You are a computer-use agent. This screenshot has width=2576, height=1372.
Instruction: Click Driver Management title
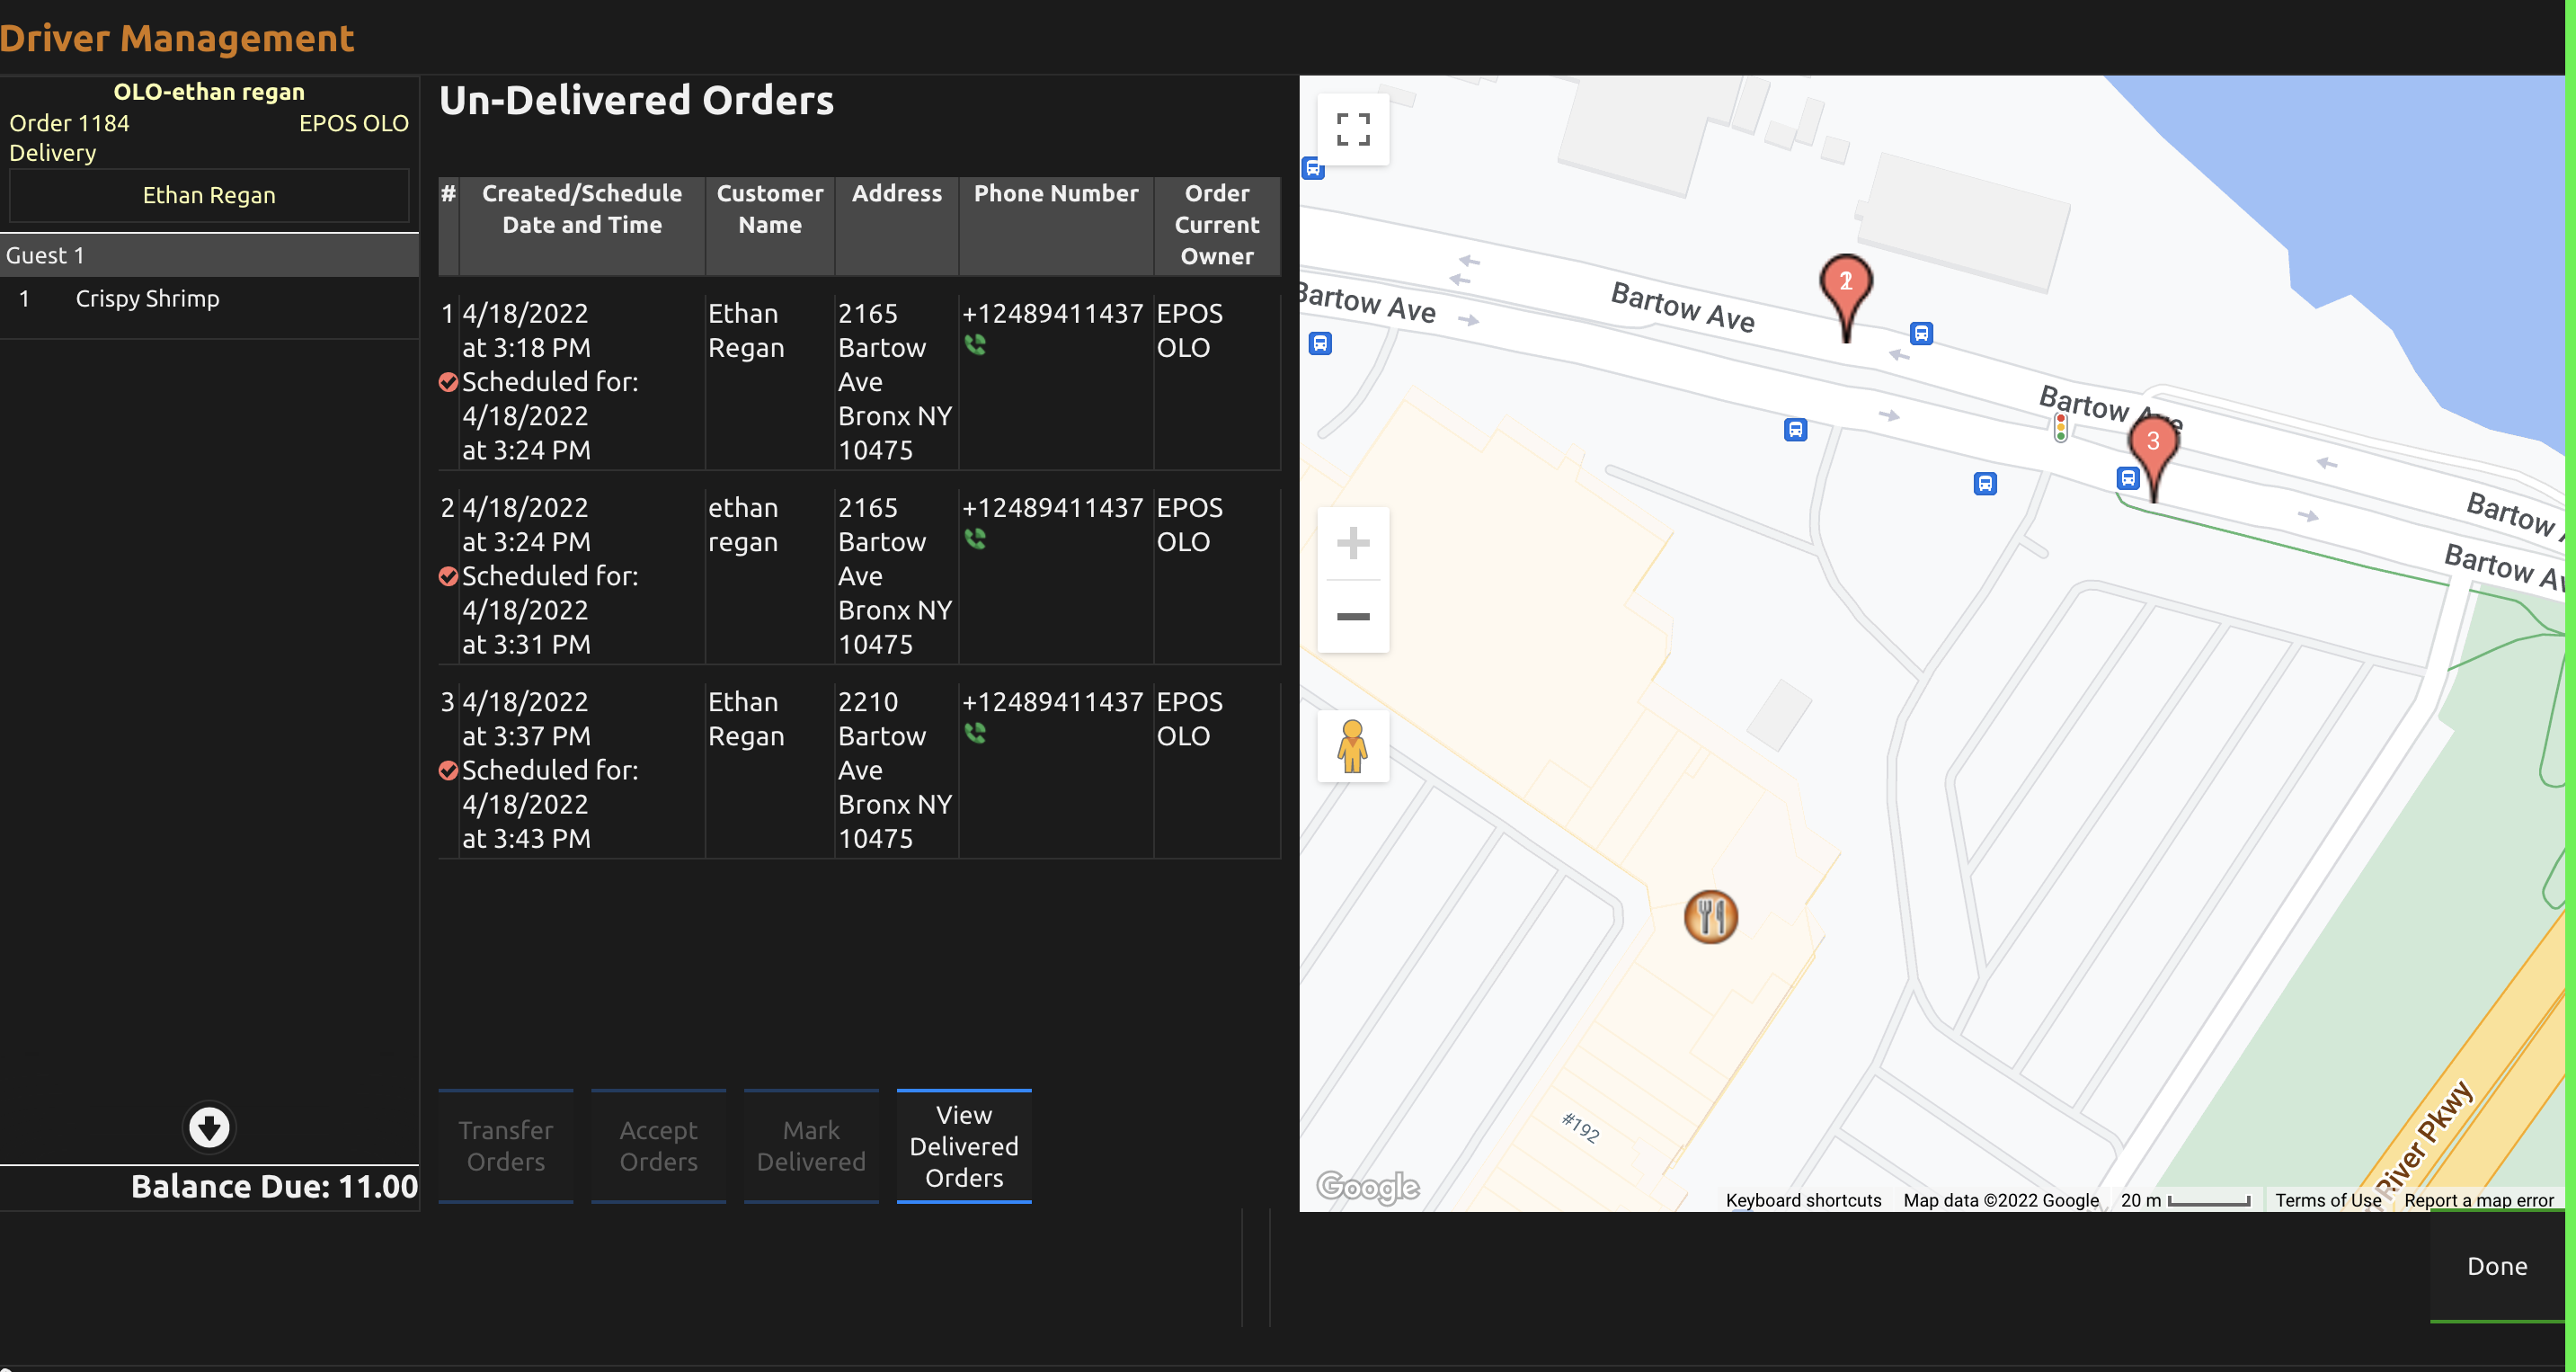[x=177, y=38]
